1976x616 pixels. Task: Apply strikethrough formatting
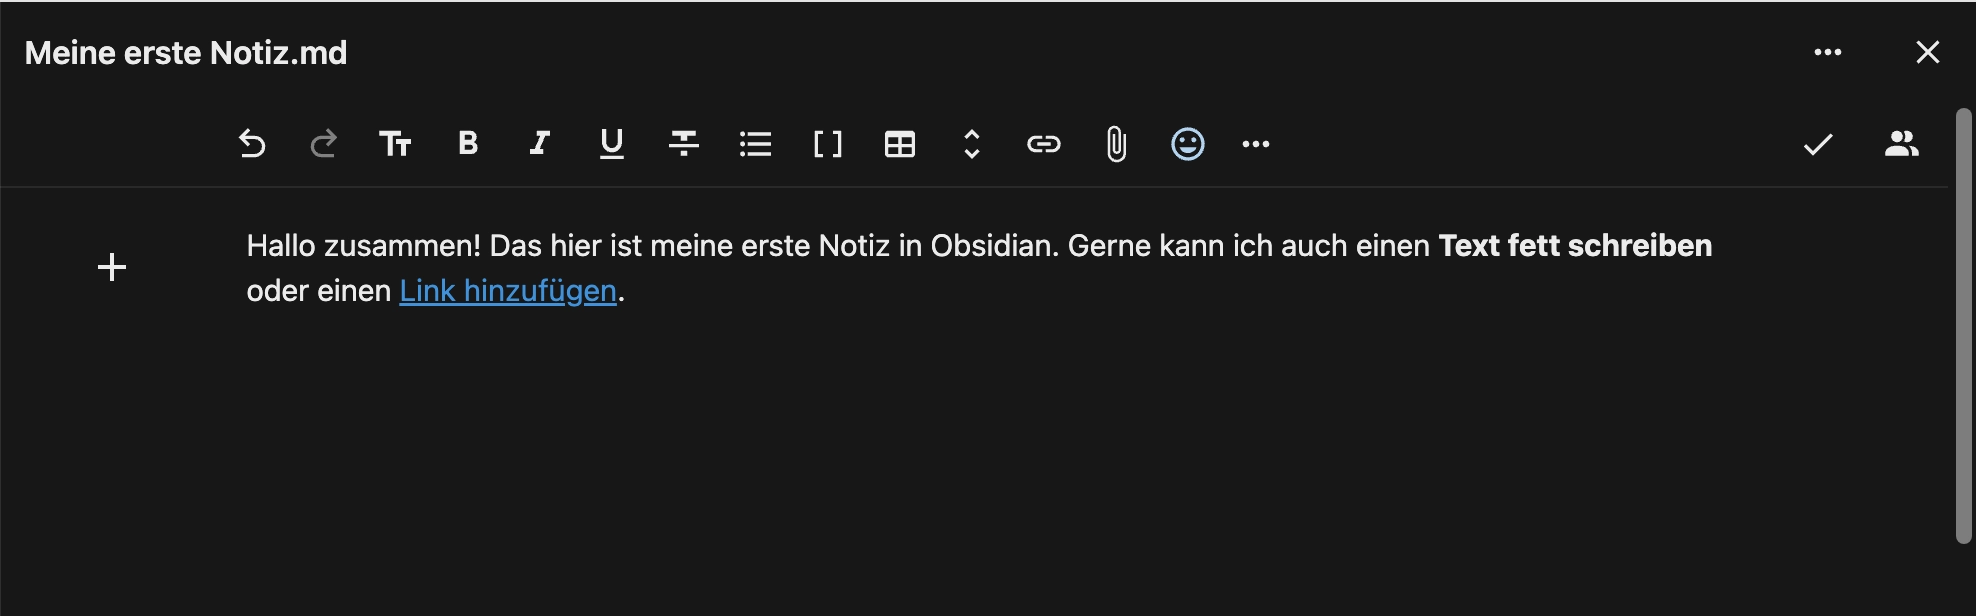pos(684,144)
